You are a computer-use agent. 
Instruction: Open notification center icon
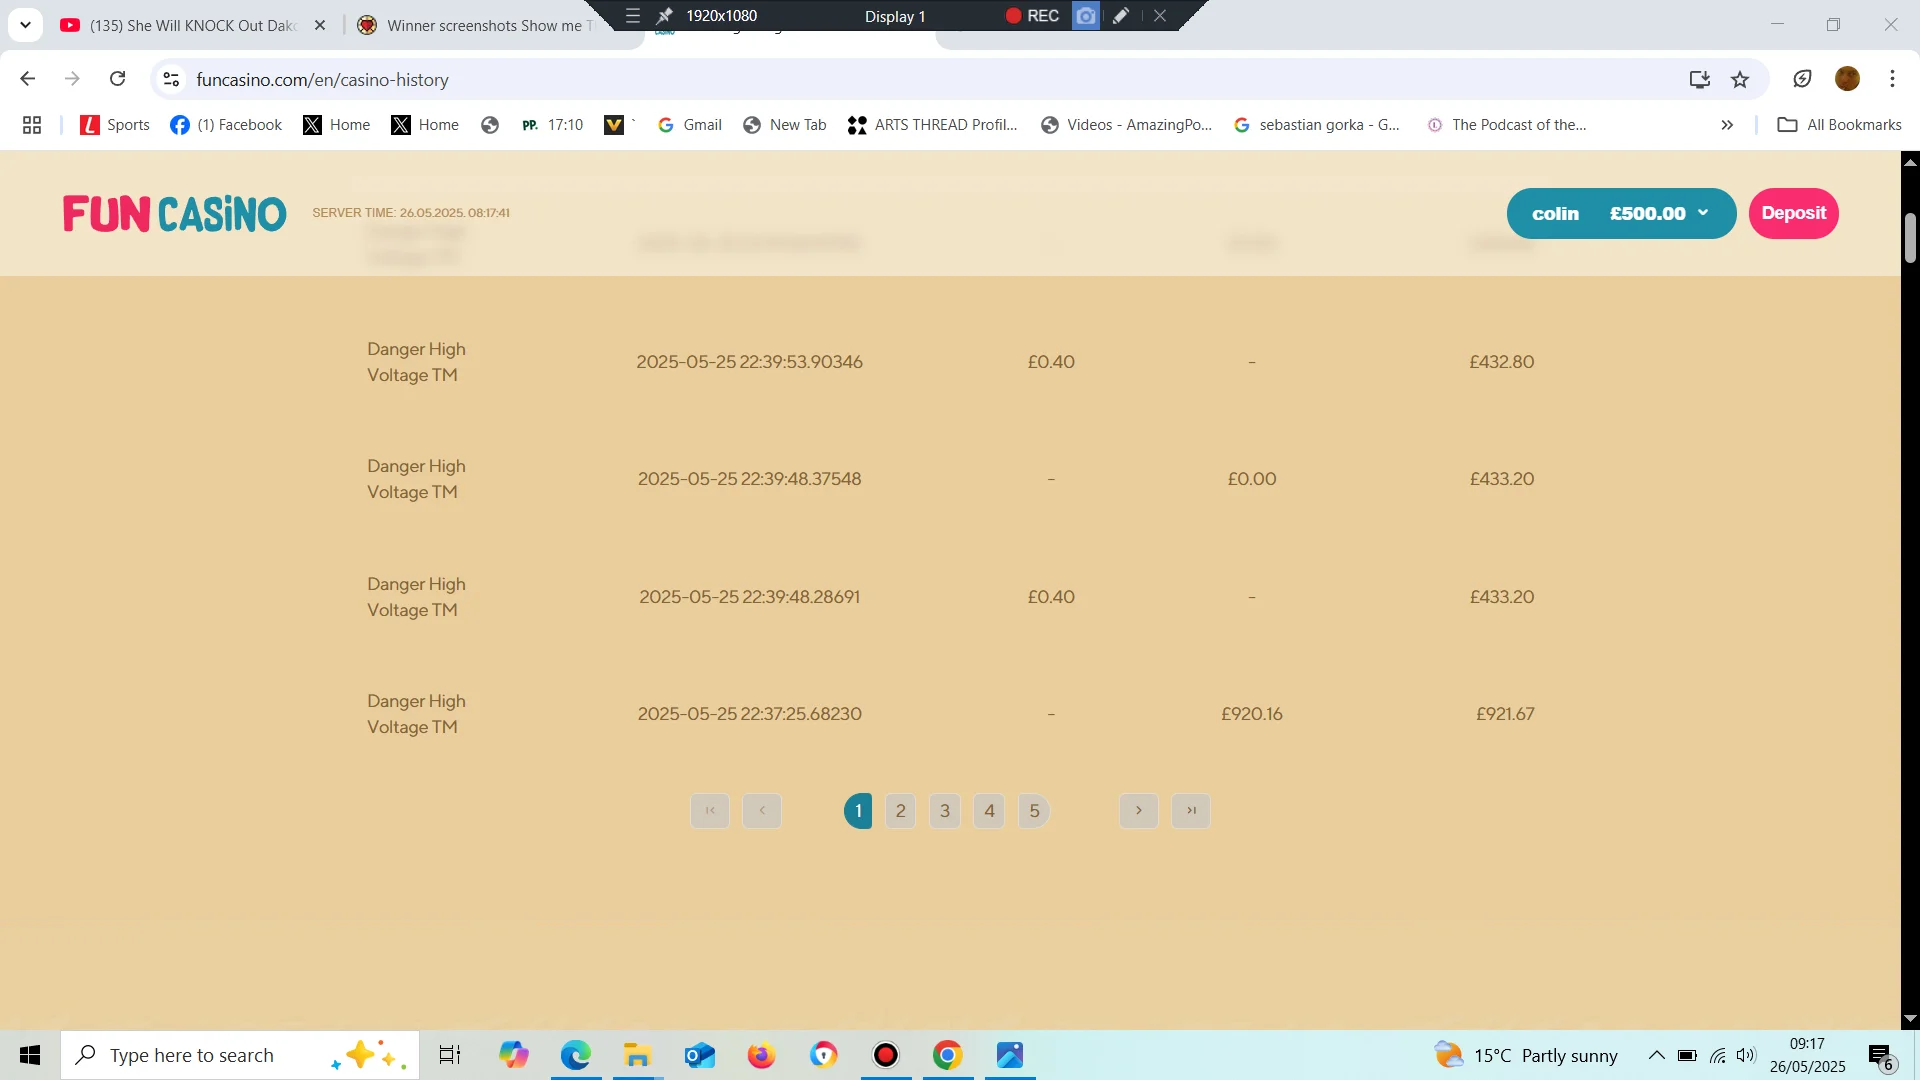pyautogui.click(x=1881, y=1057)
